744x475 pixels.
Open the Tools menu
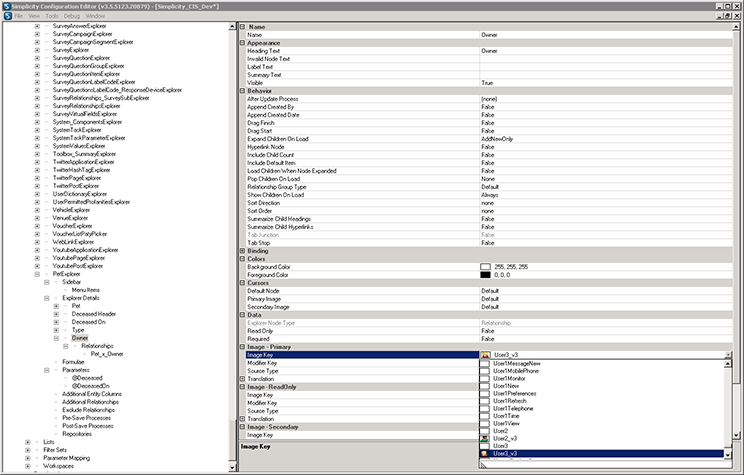52,16
